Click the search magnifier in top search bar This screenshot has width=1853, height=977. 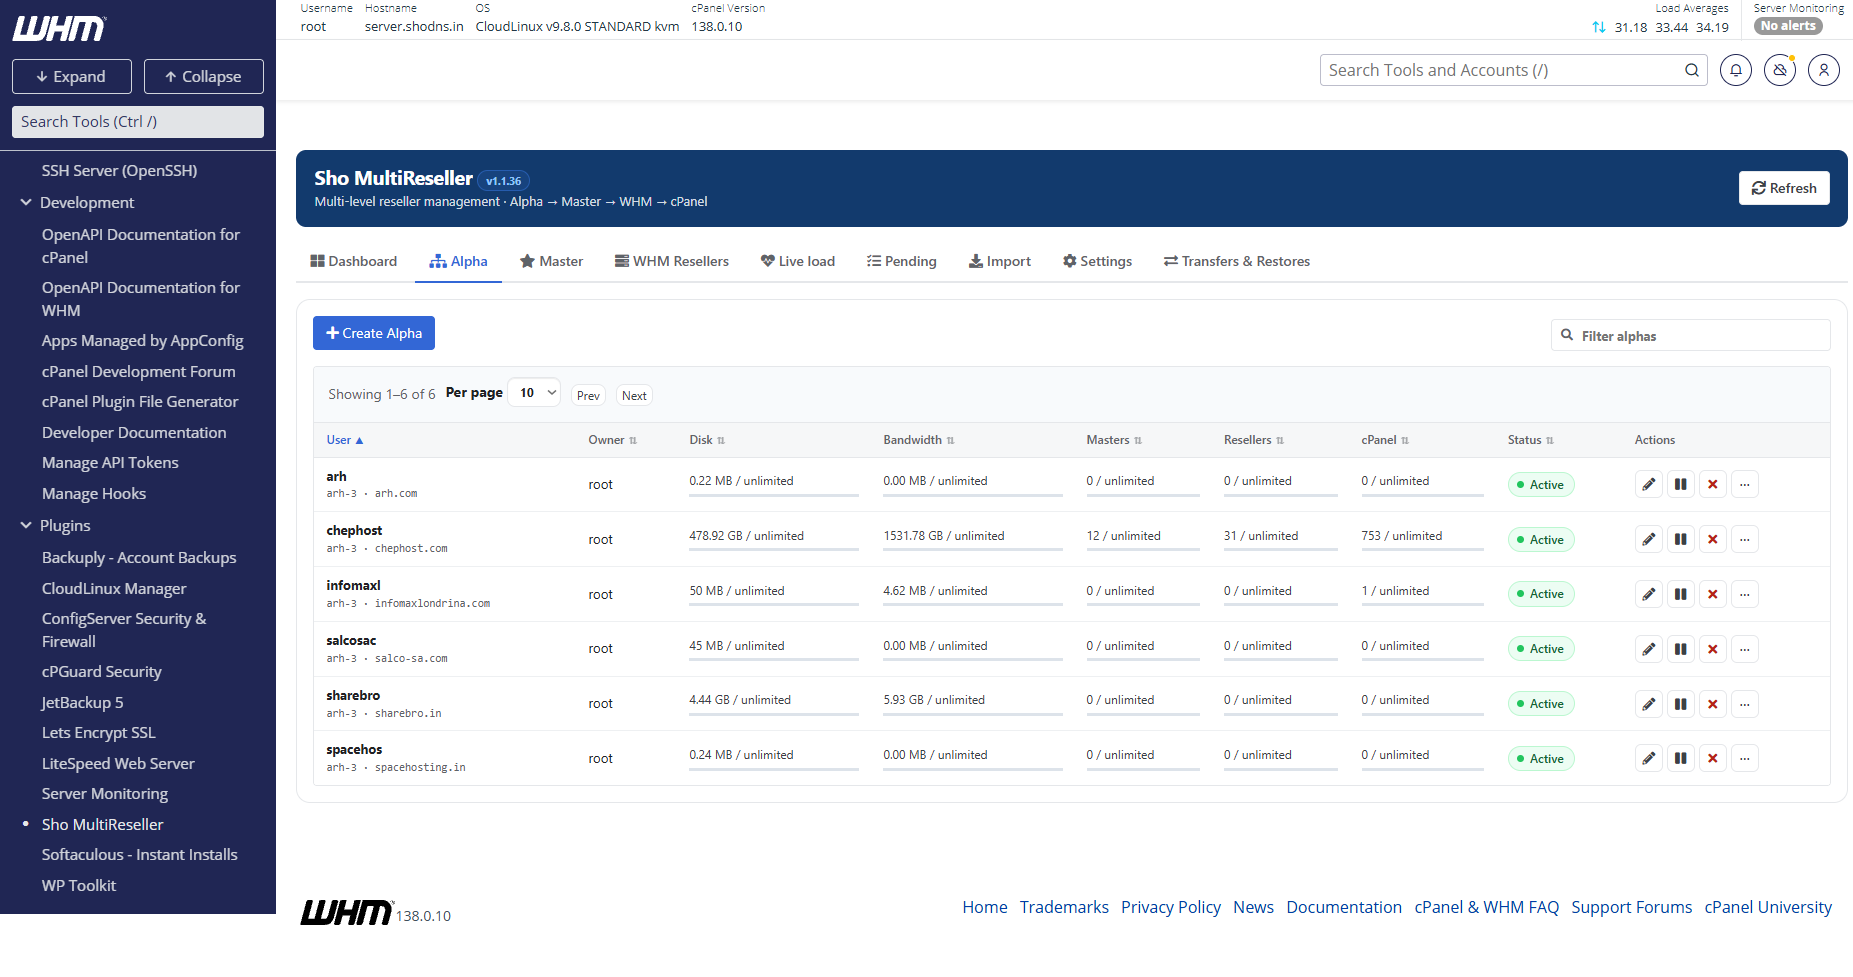(1692, 70)
